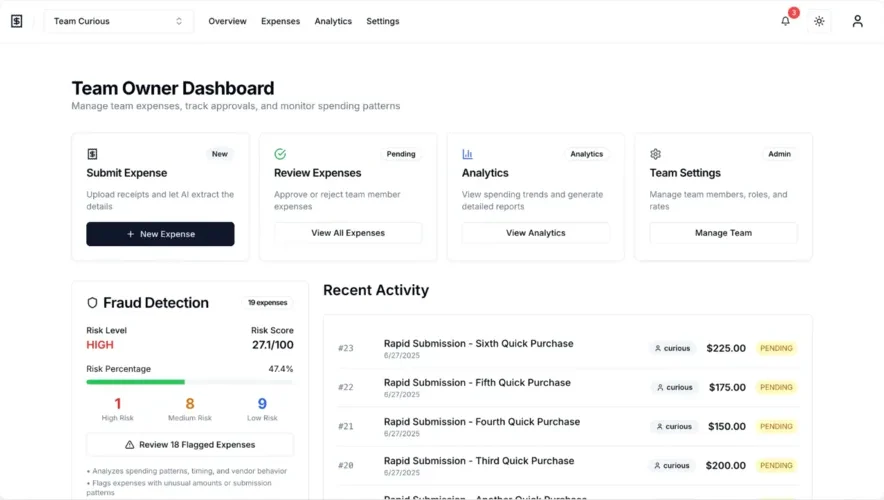Open the notifications bell
Screen dimensions: 884x500
pos(785,21)
